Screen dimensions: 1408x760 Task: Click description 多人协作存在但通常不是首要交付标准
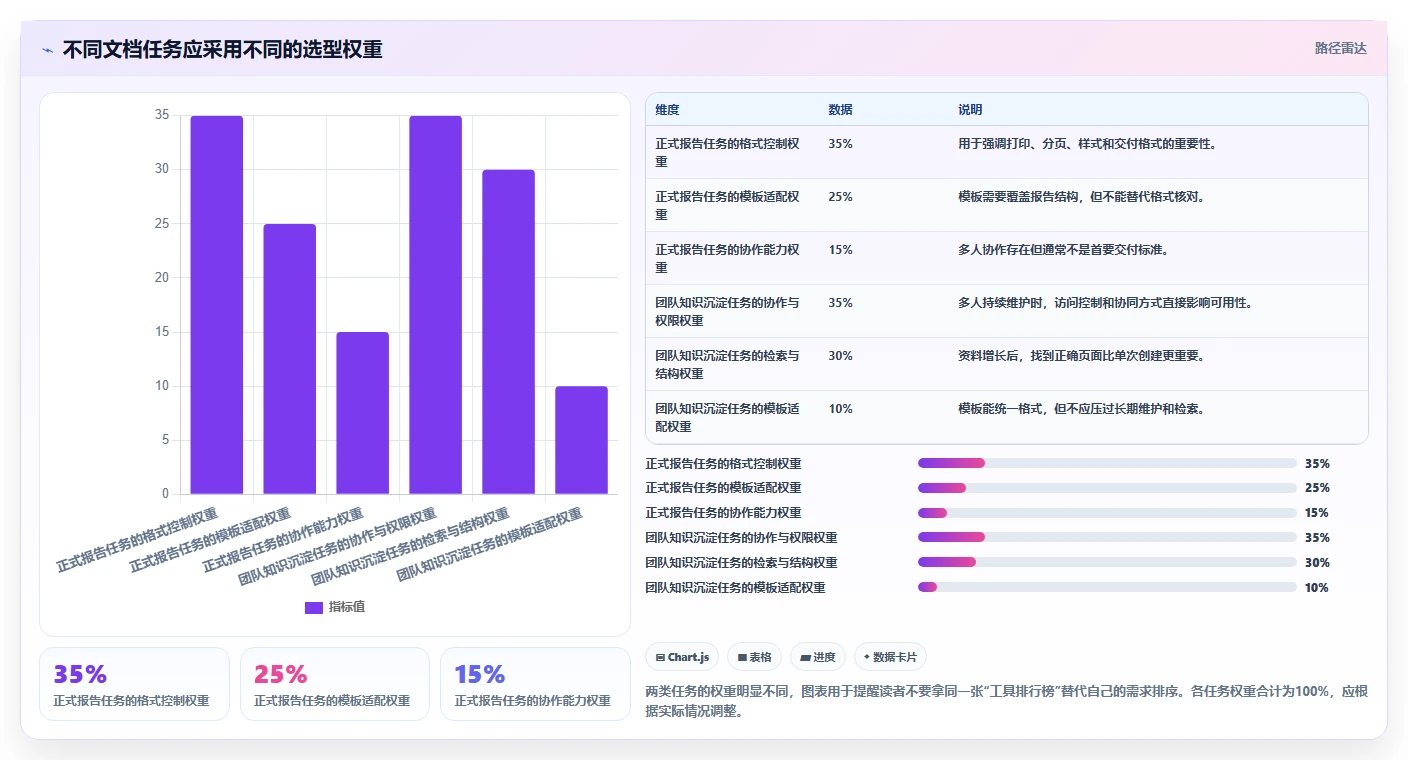(1064, 249)
